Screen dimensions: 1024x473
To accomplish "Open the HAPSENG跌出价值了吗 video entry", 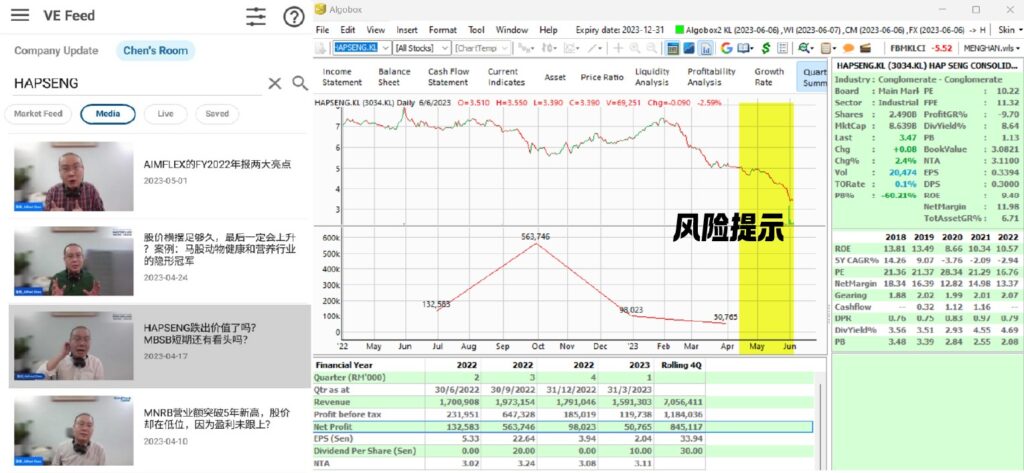I will tap(159, 346).
